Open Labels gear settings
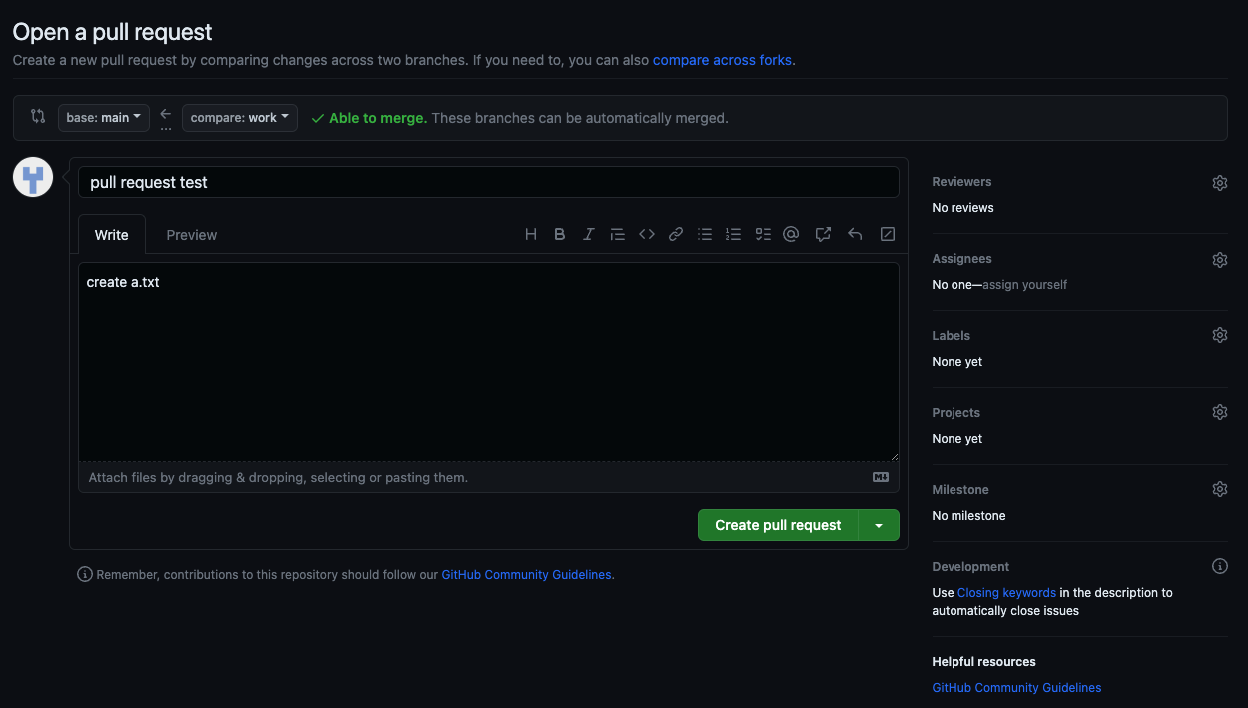This screenshot has height=708, width=1248. pyautogui.click(x=1220, y=335)
